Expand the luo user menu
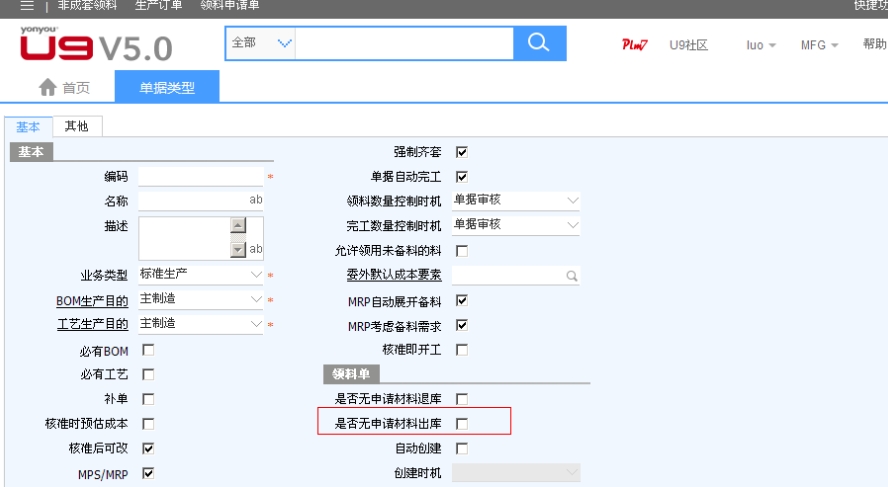Image resolution: width=888 pixels, height=487 pixels. [761, 45]
